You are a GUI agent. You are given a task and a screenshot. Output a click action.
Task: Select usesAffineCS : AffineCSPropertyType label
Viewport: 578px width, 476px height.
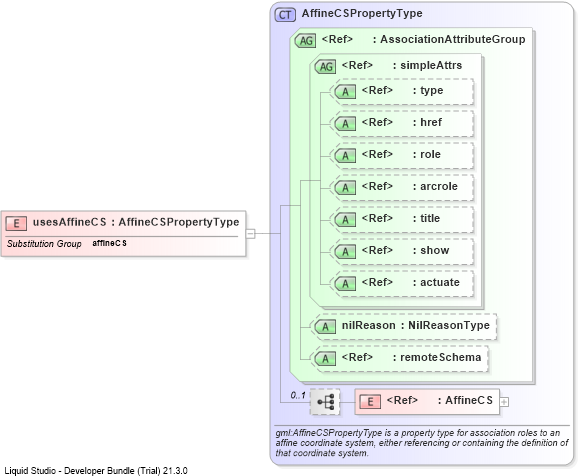tap(136, 222)
